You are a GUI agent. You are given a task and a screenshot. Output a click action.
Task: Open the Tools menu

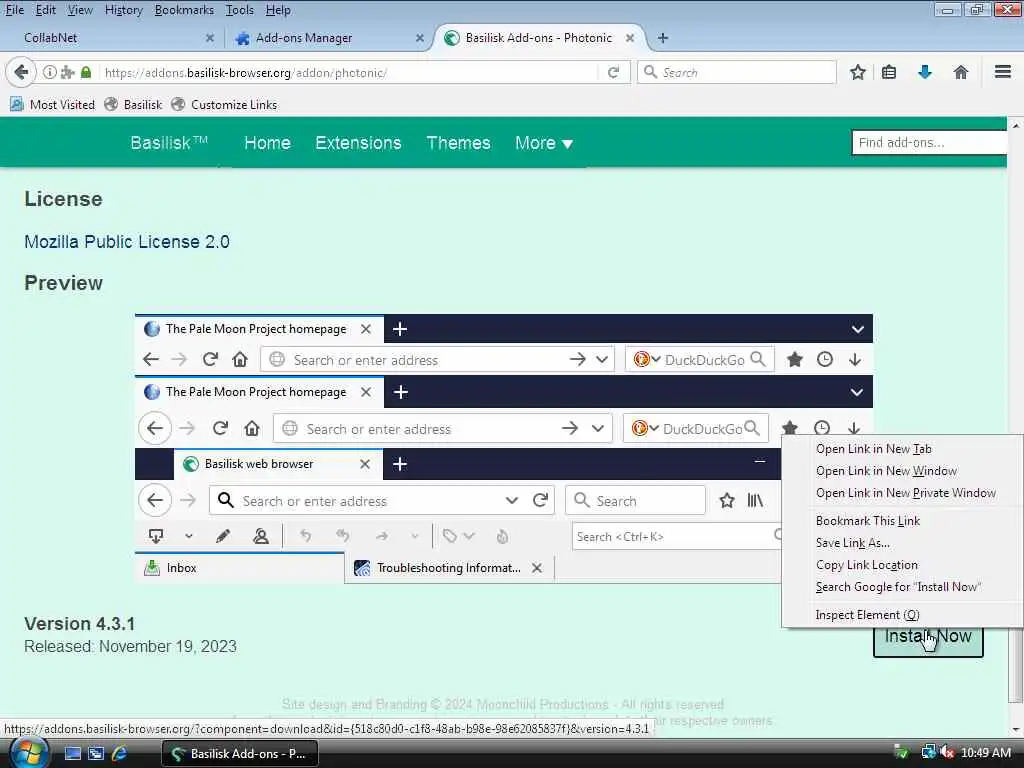[240, 10]
